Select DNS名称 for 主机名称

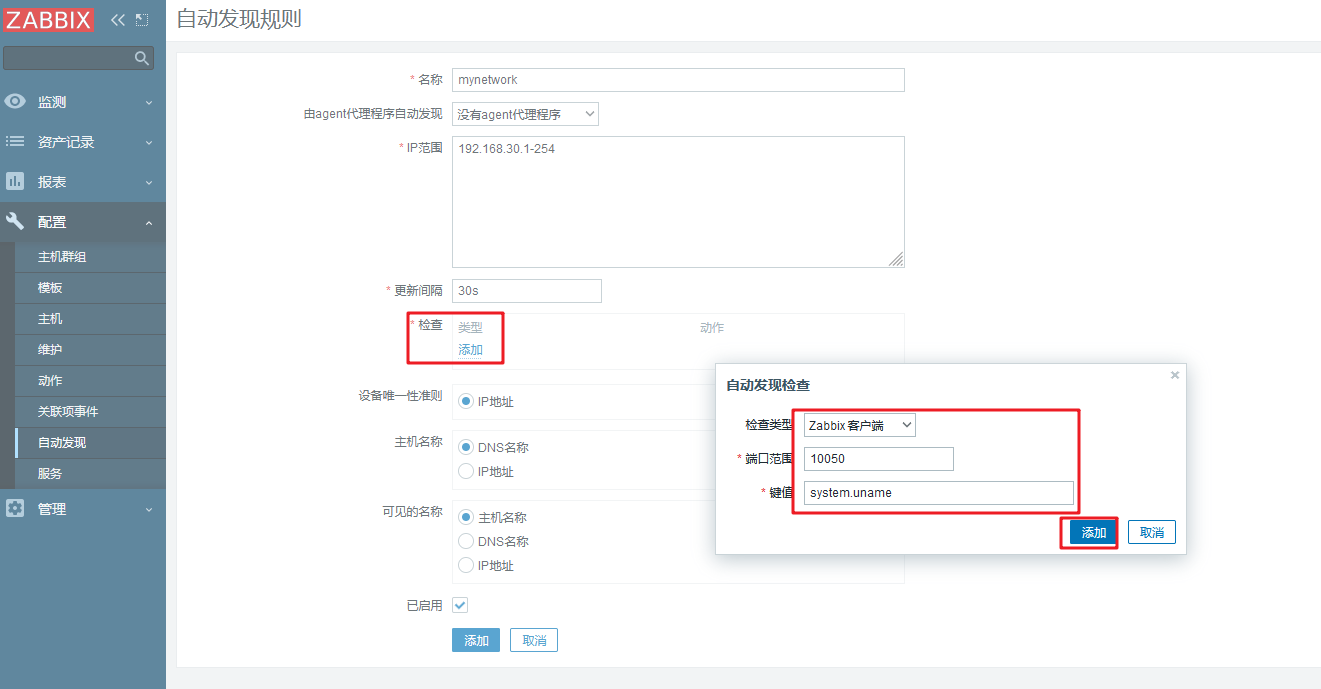coord(466,447)
